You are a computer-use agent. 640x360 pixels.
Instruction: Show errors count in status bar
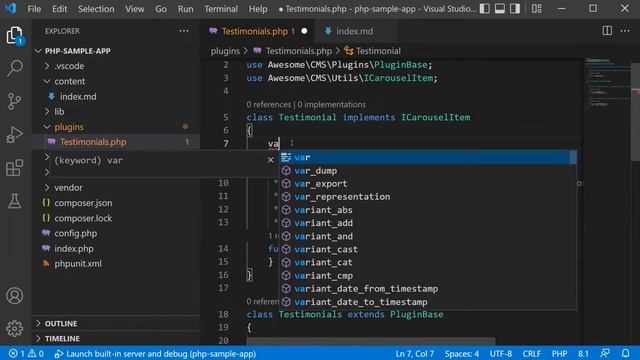click(x=17, y=353)
